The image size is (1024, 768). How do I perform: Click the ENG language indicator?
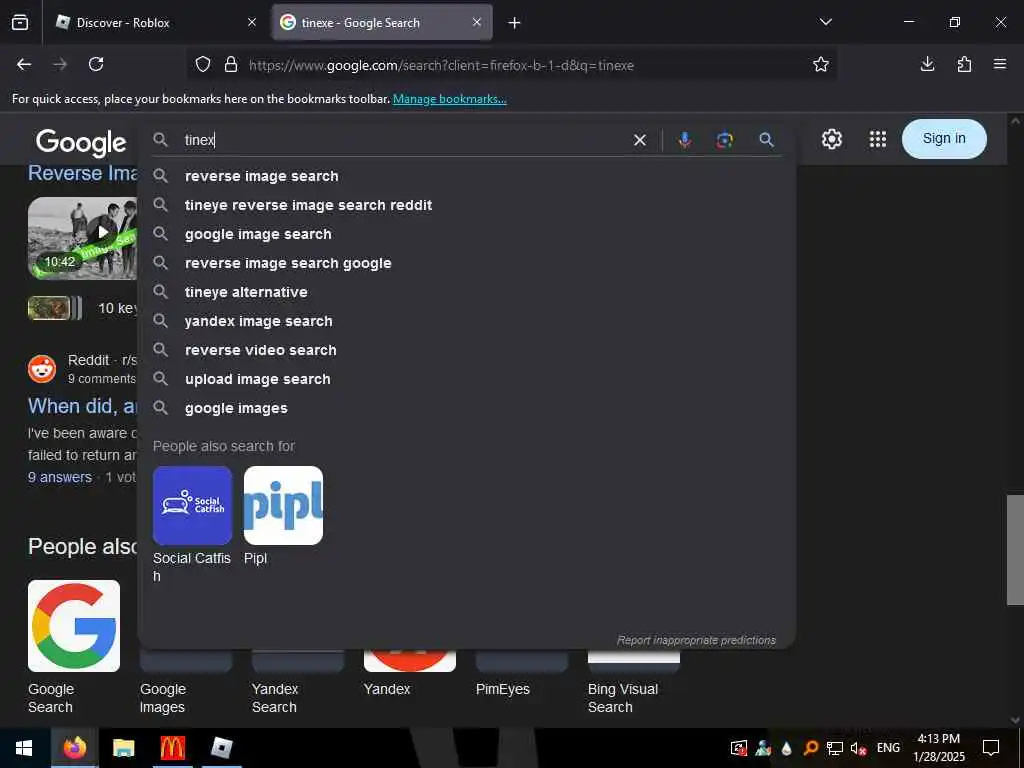tap(888, 748)
